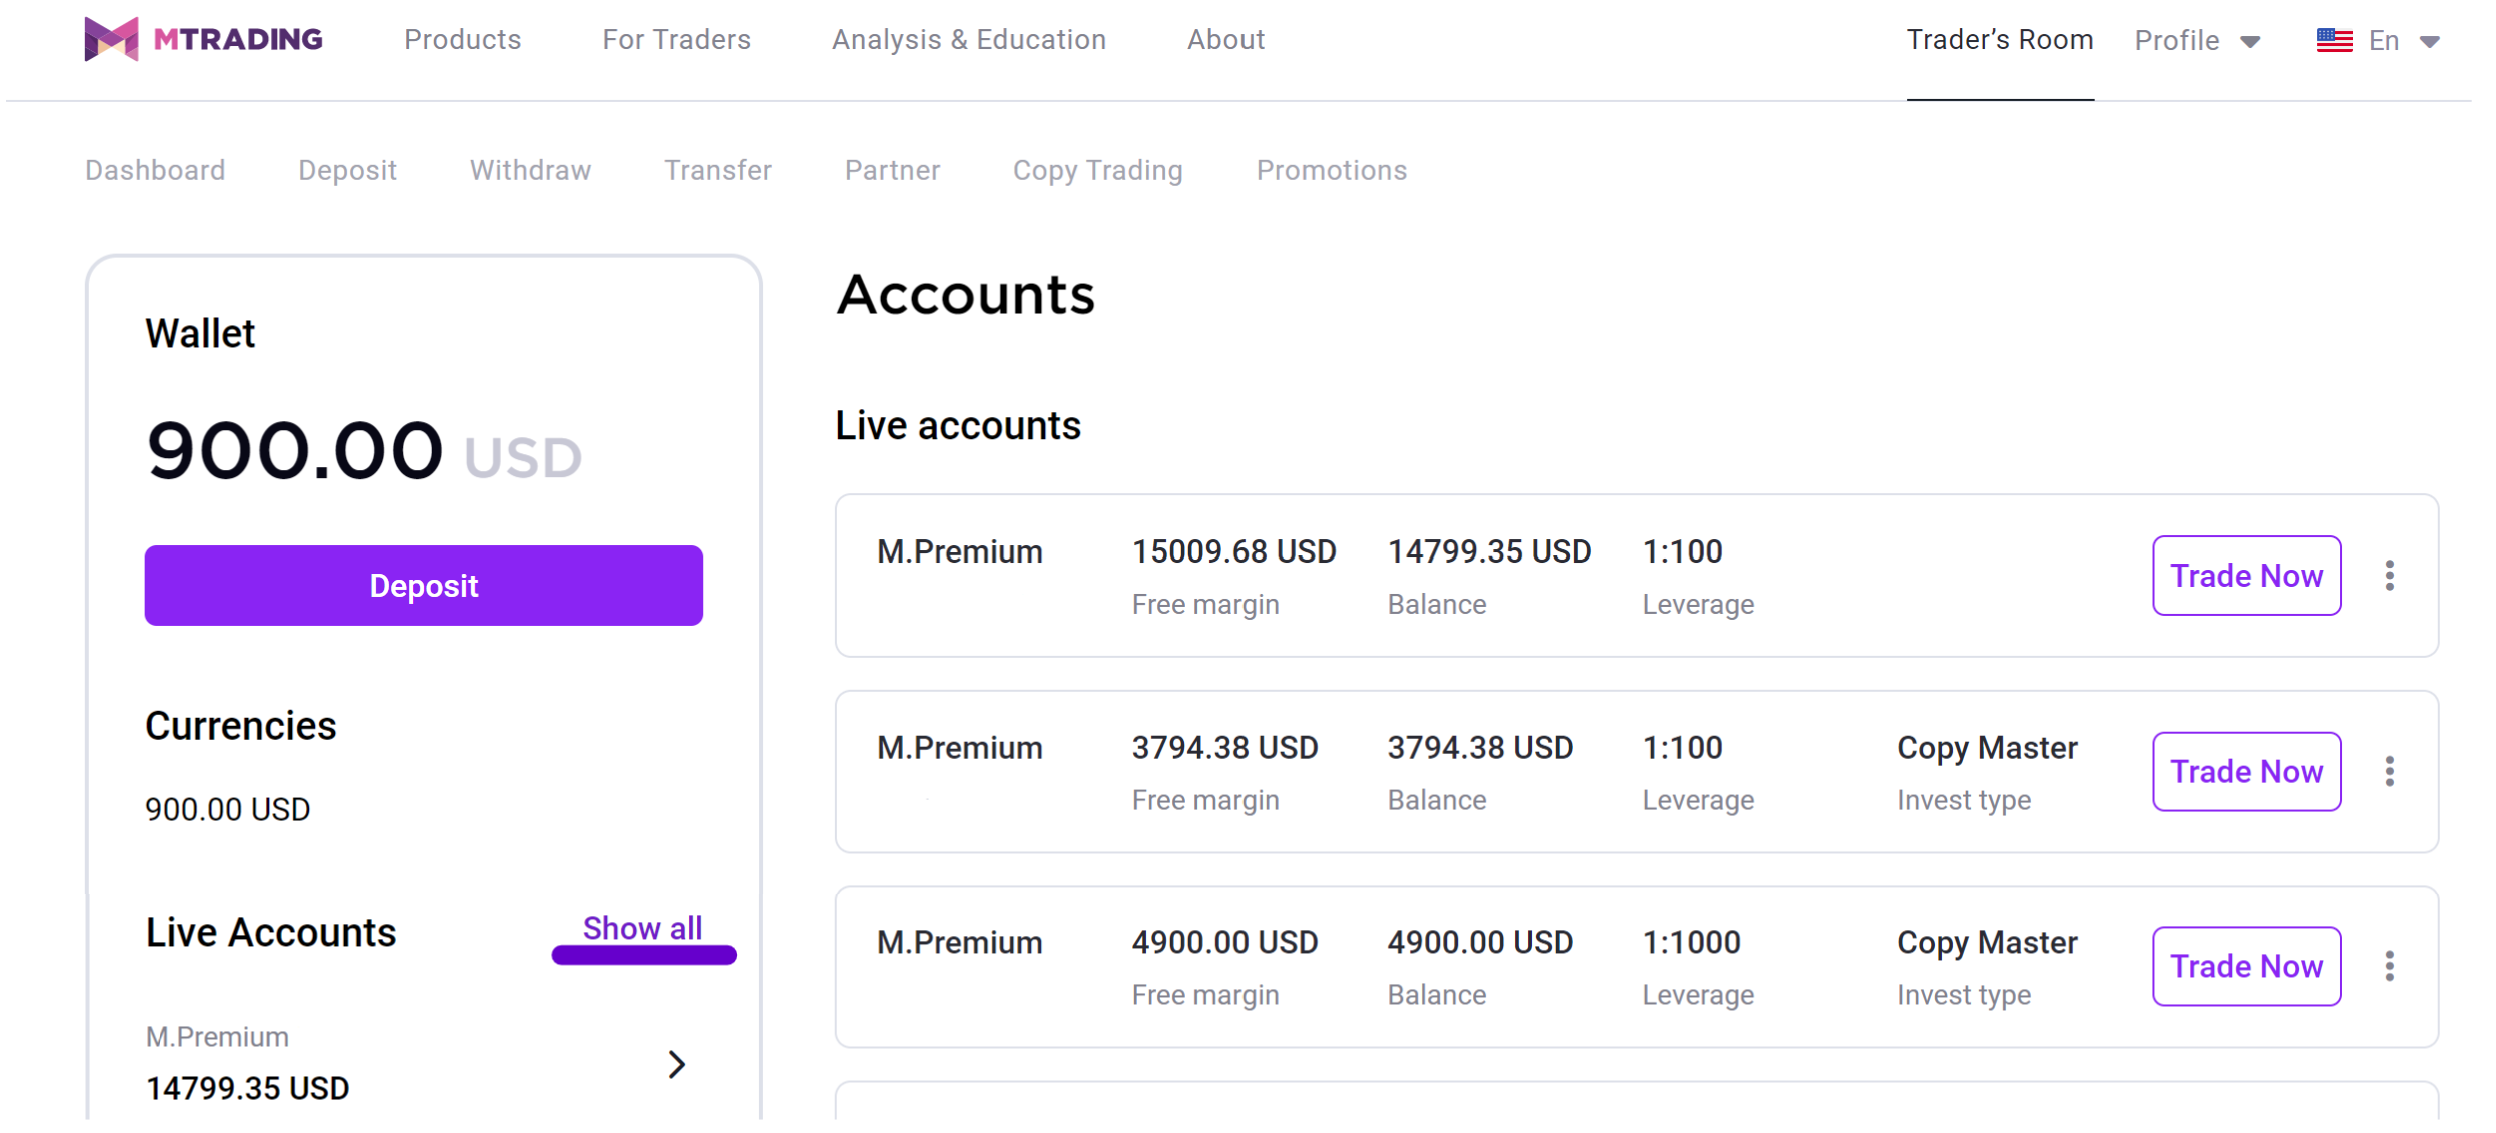
Task: Click the US flag language icon
Action: coord(2333,41)
